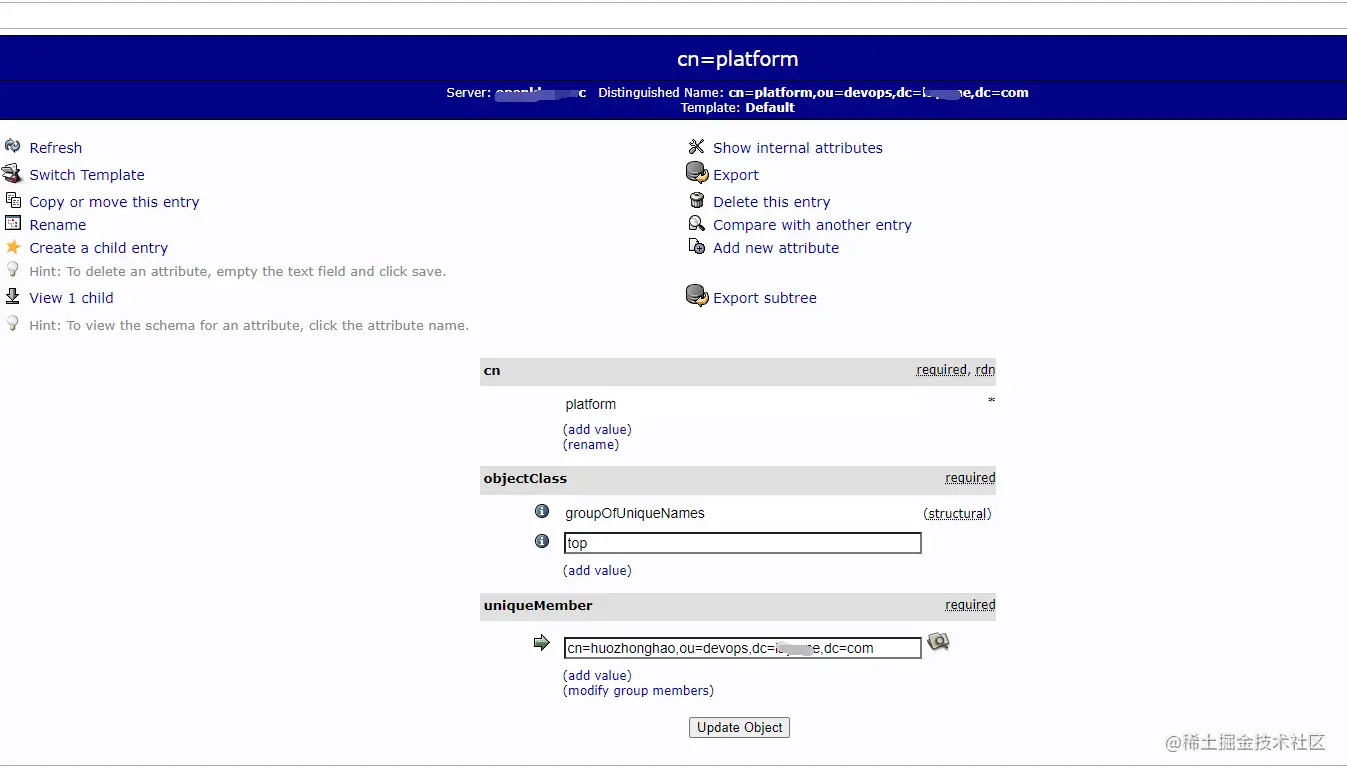Select Copy or move this entry

[x=114, y=202]
